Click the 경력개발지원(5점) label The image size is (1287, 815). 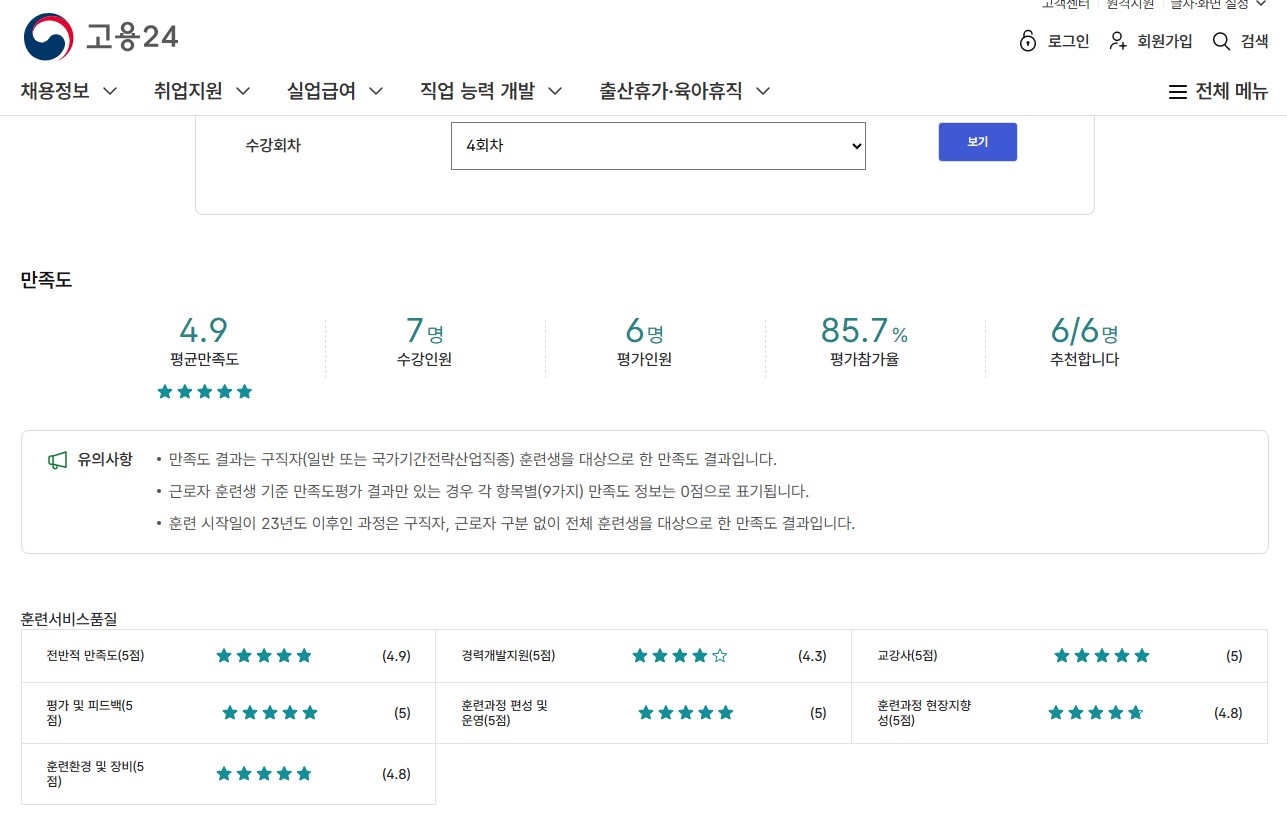coord(508,657)
